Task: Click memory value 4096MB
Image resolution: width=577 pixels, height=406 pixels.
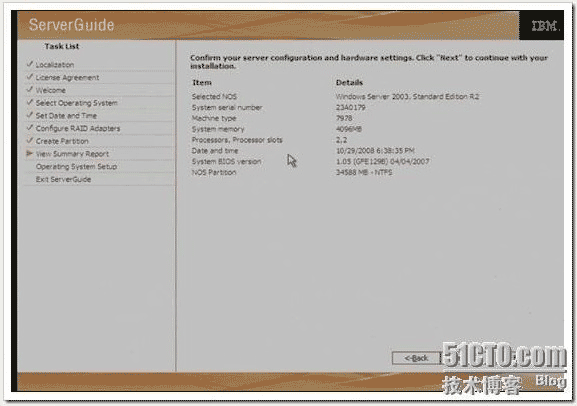Action: (348, 129)
